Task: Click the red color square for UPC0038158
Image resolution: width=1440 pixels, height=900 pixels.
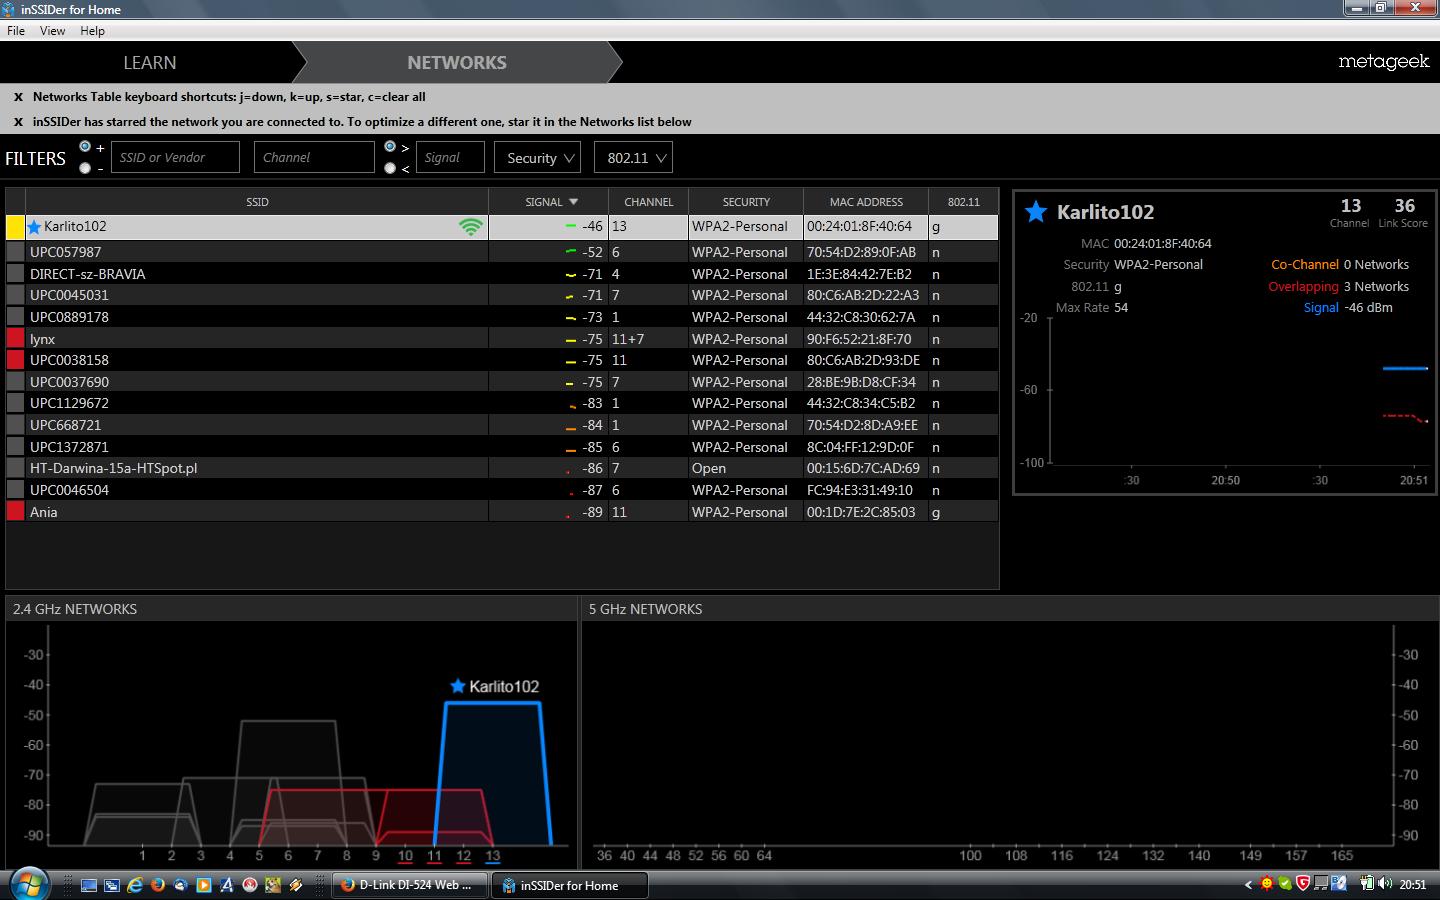Action: pyautogui.click(x=15, y=360)
